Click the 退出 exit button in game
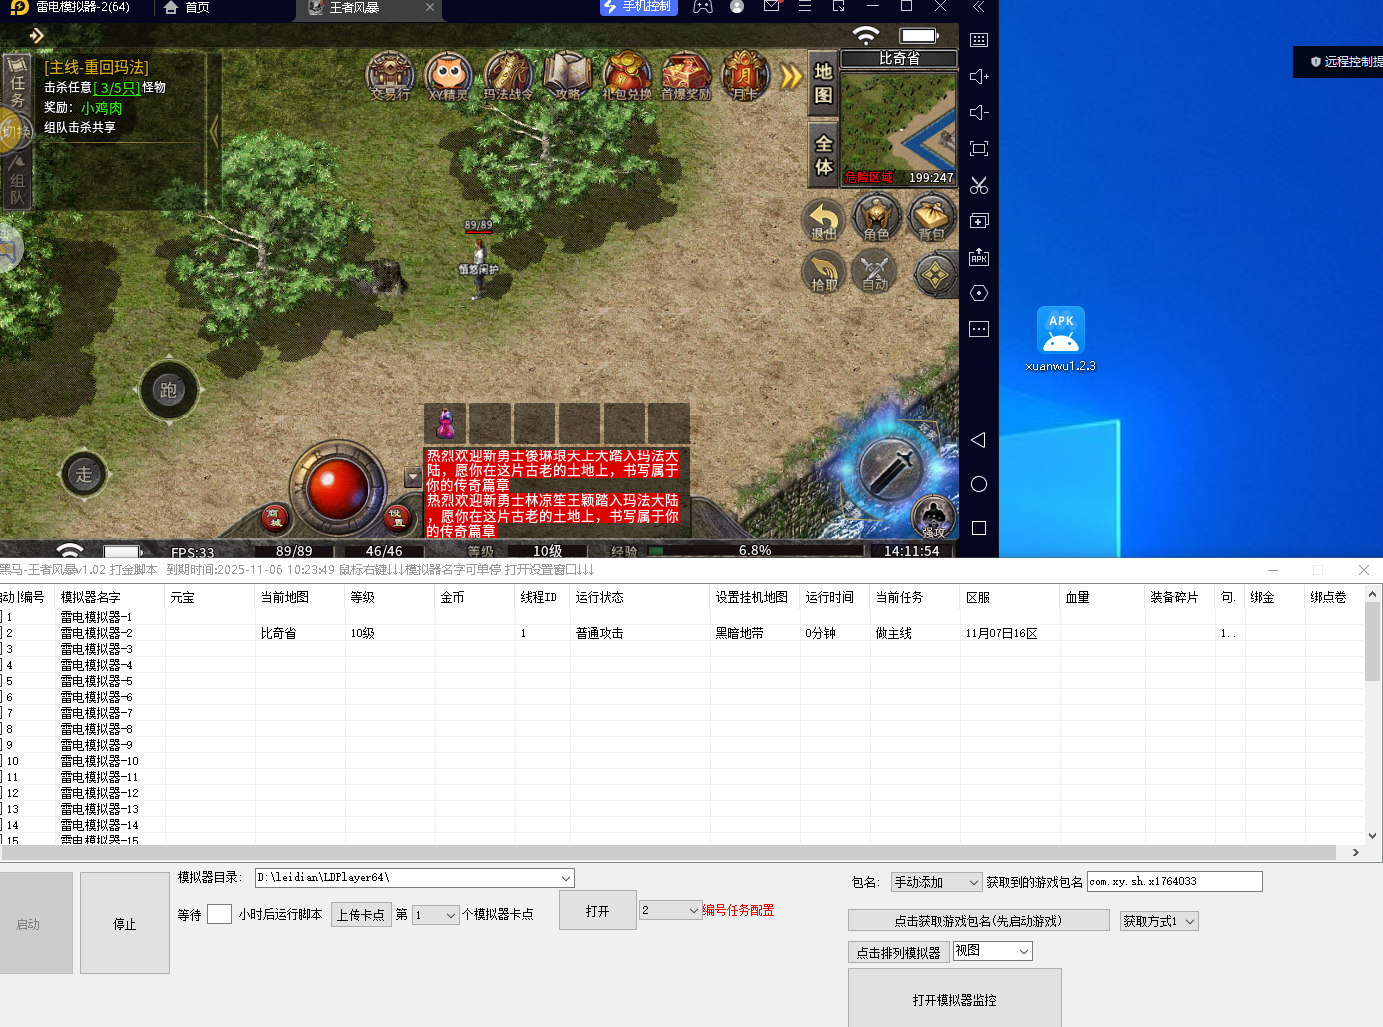This screenshot has height=1027, width=1383. click(824, 219)
